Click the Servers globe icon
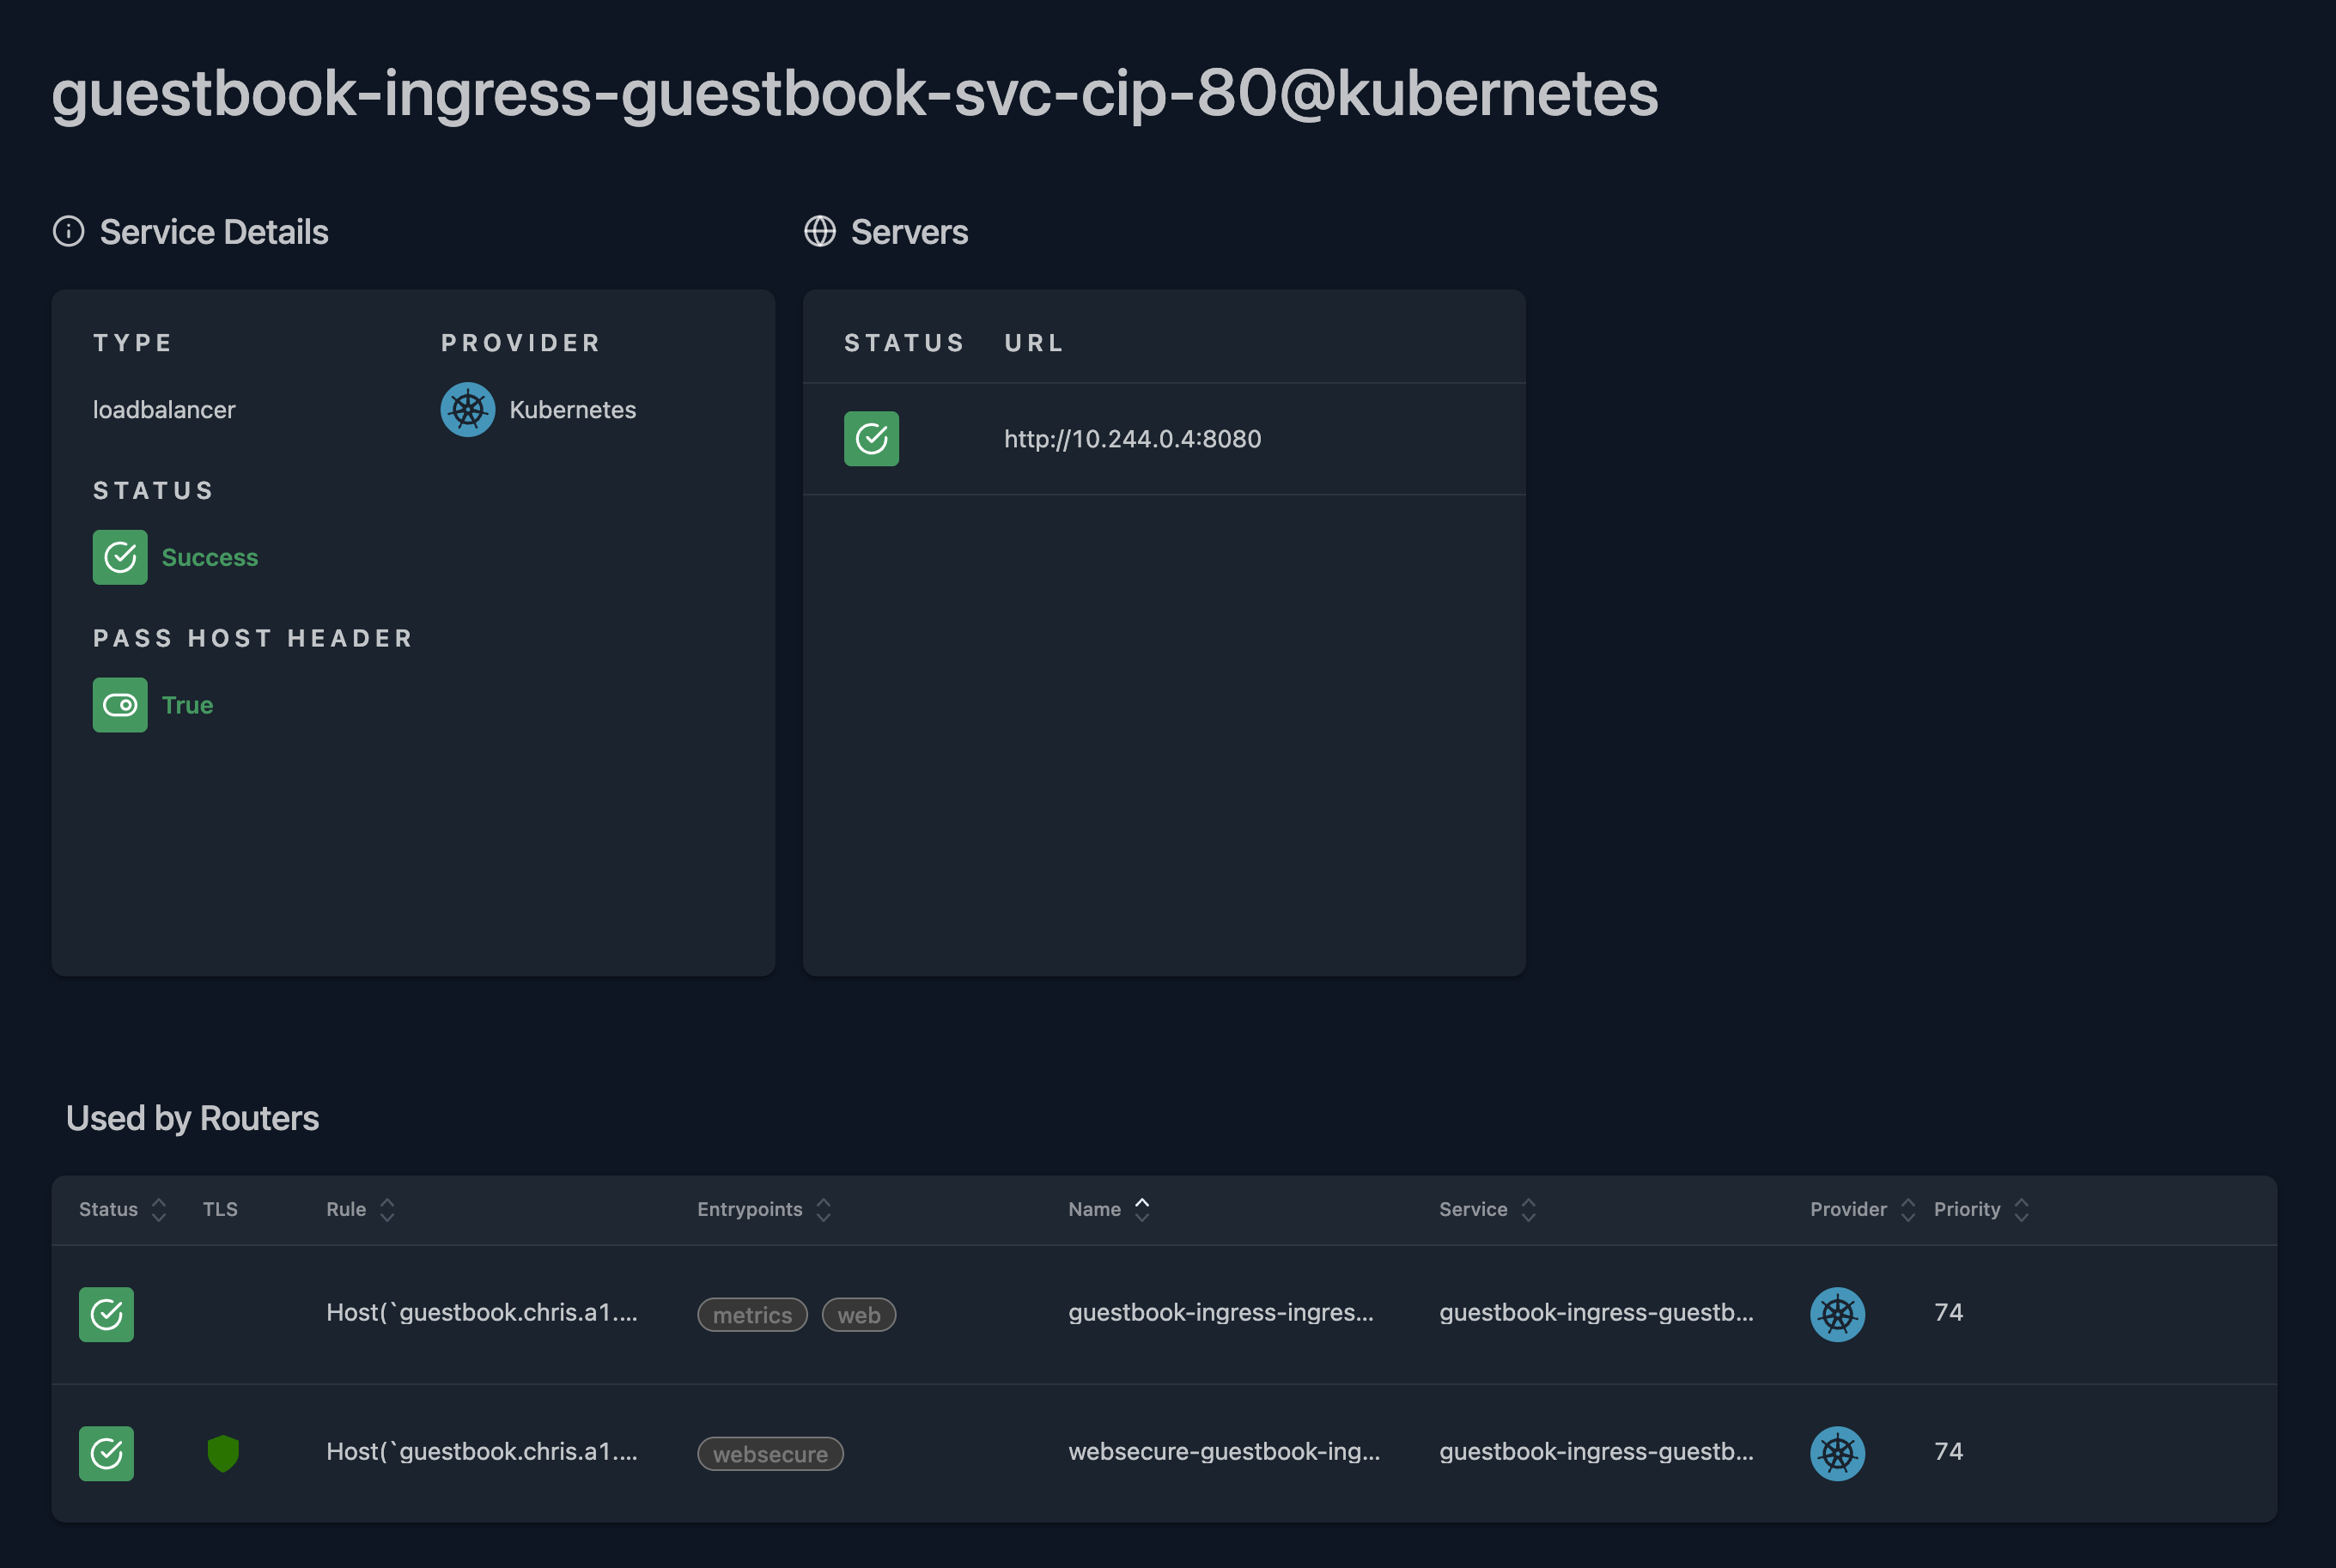The image size is (2336, 1568). point(820,232)
